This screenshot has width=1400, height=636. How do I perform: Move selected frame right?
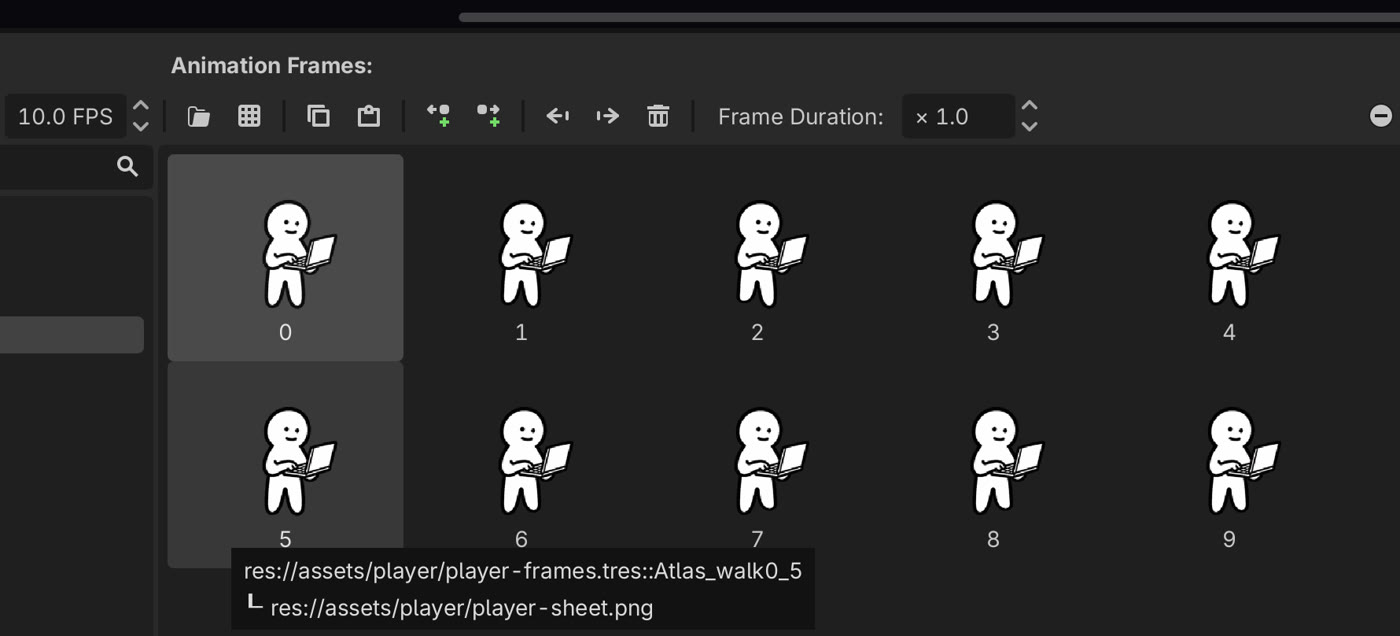[608, 116]
